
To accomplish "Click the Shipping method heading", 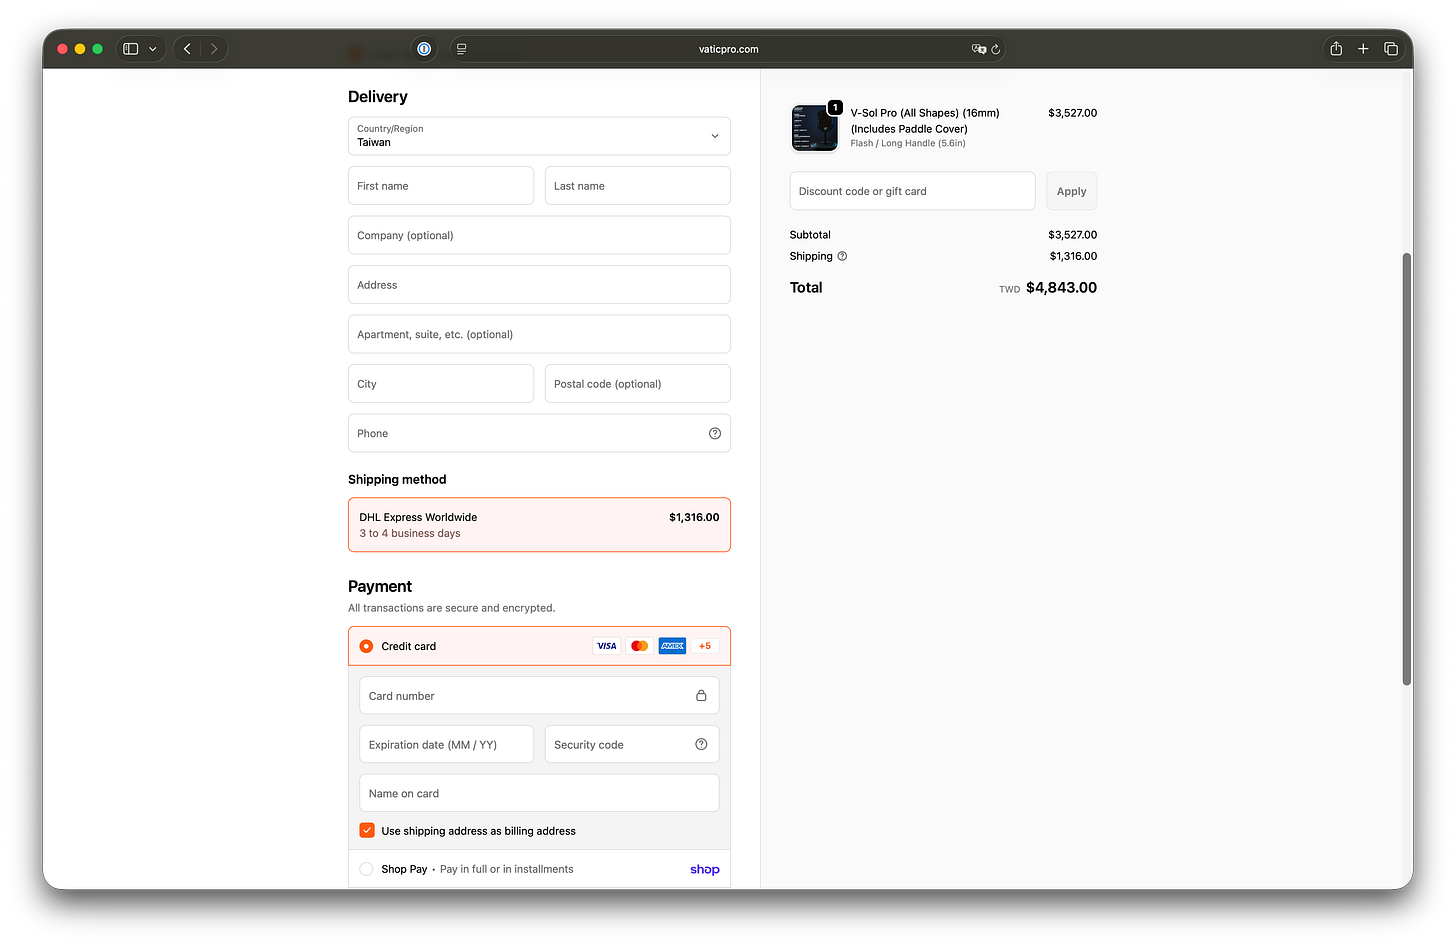I will click(x=397, y=479).
